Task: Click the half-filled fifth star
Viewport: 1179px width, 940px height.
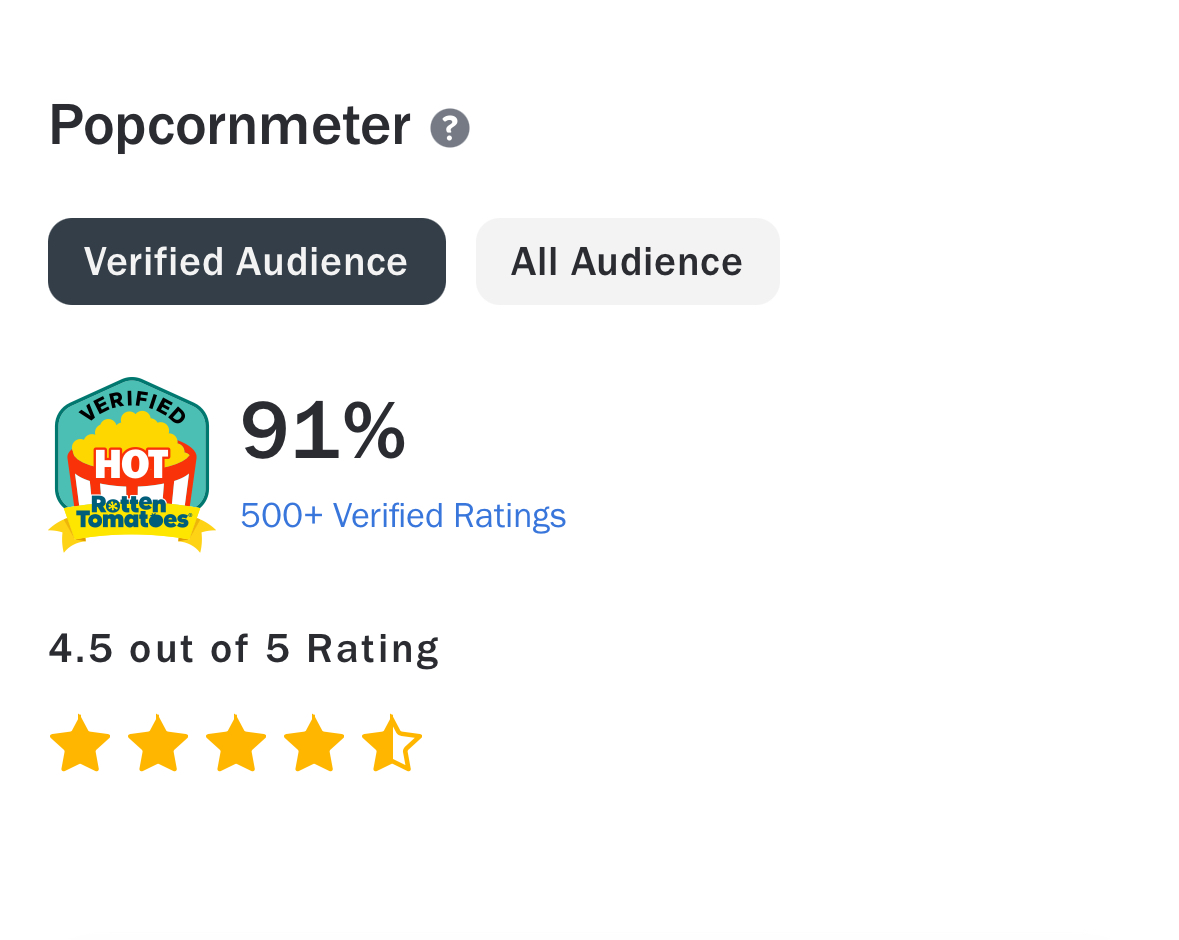Action: [392, 744]
